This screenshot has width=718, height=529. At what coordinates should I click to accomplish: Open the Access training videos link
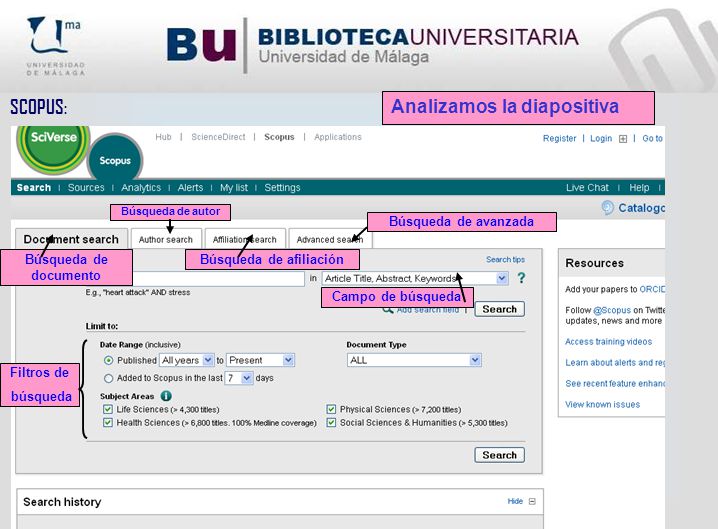(608, 342)
